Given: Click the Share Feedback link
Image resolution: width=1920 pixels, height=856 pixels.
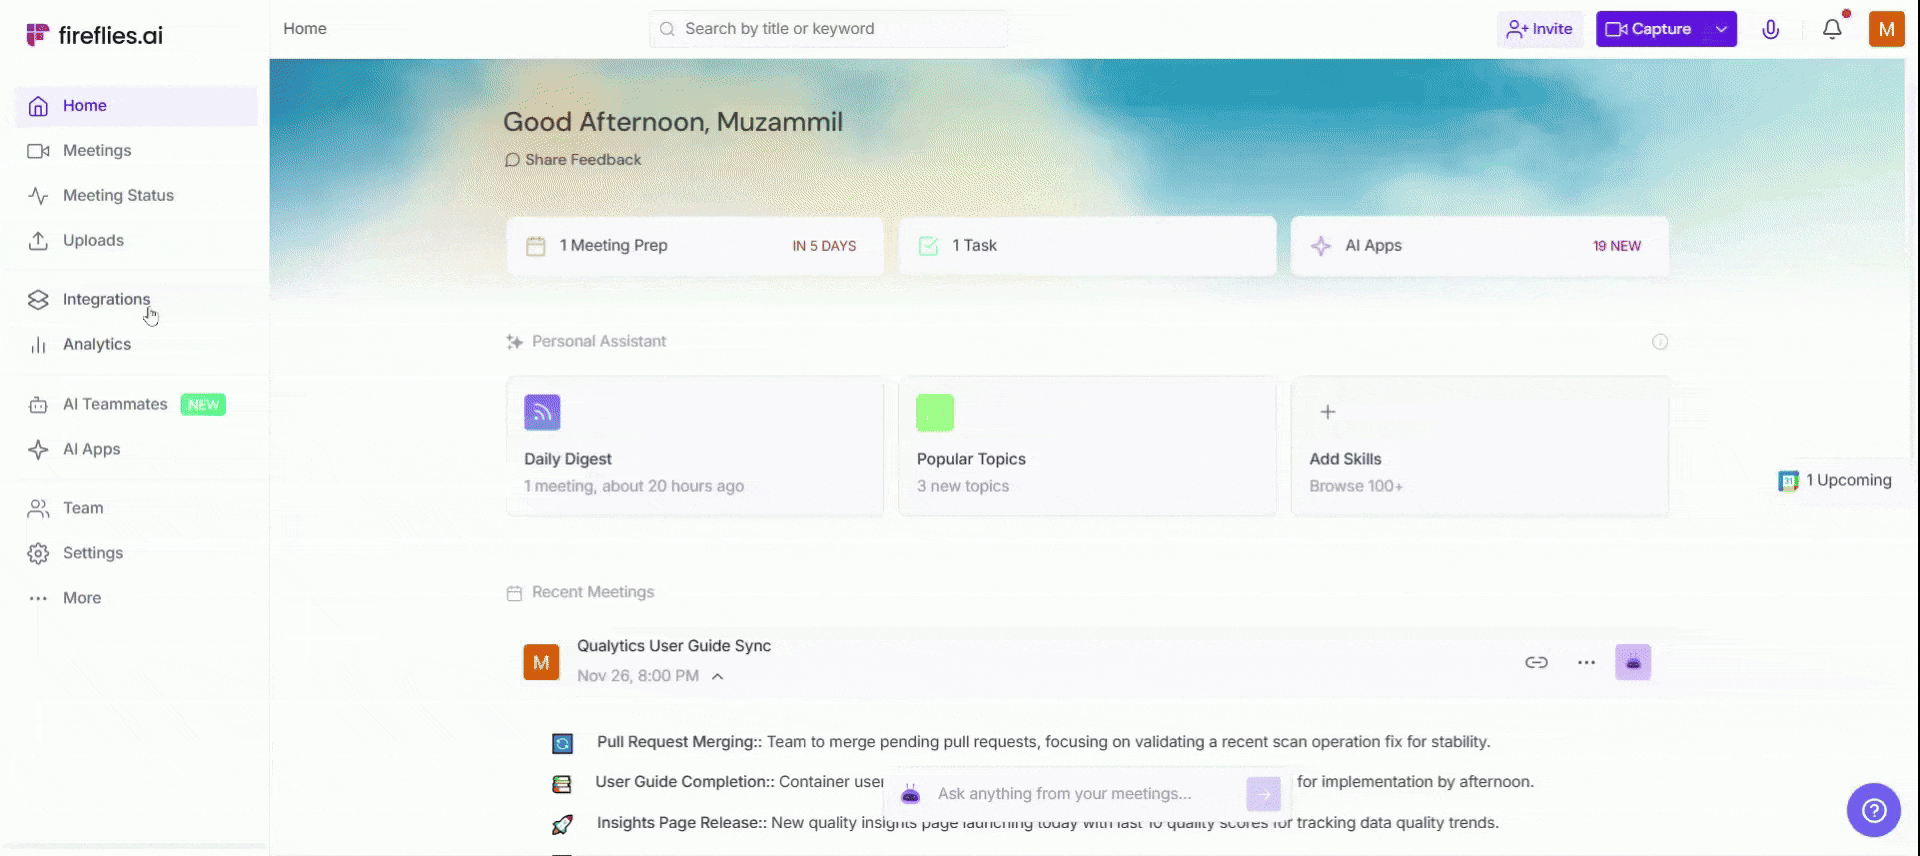Looking at the screenshot, I should 582,160.
